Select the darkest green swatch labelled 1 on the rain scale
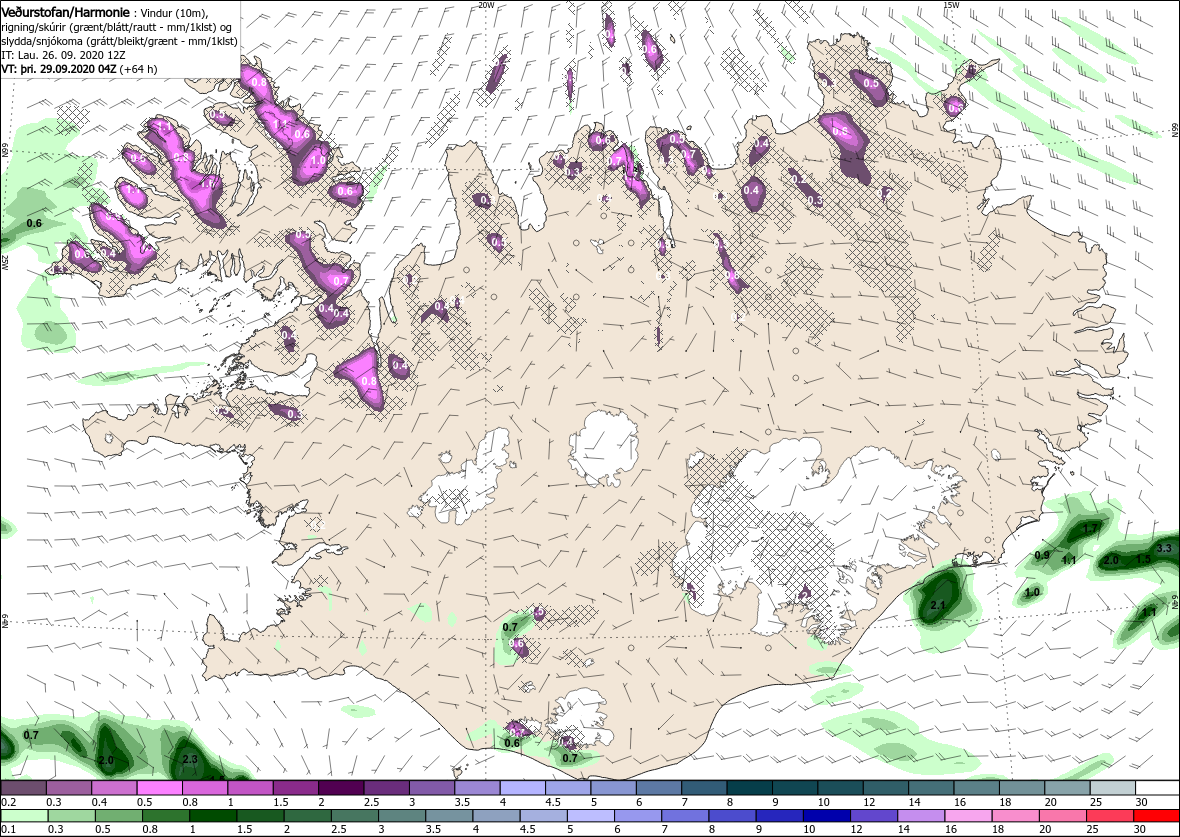The image size is (1180, 837). 213,816
